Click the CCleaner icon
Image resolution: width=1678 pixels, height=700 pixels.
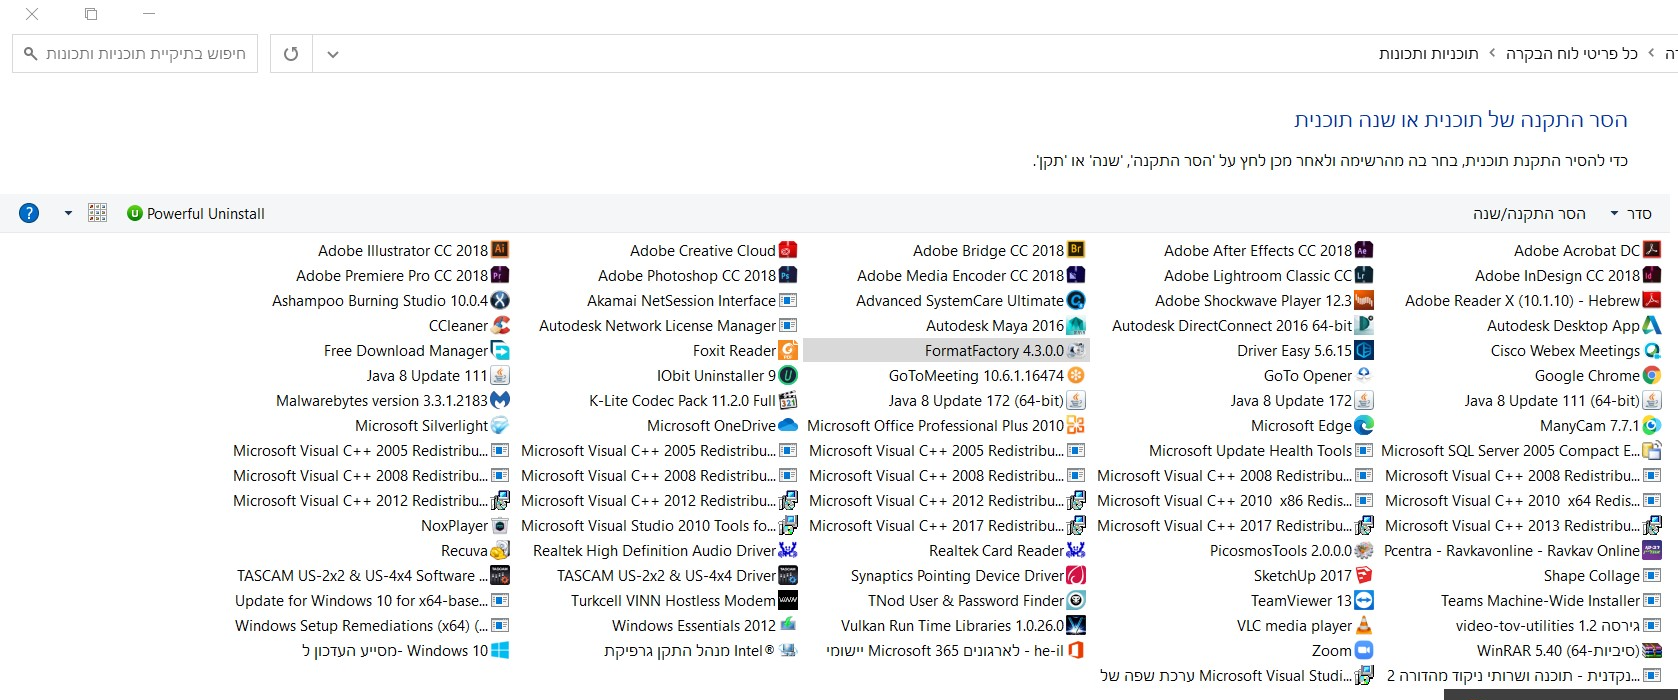click(500, 325)
